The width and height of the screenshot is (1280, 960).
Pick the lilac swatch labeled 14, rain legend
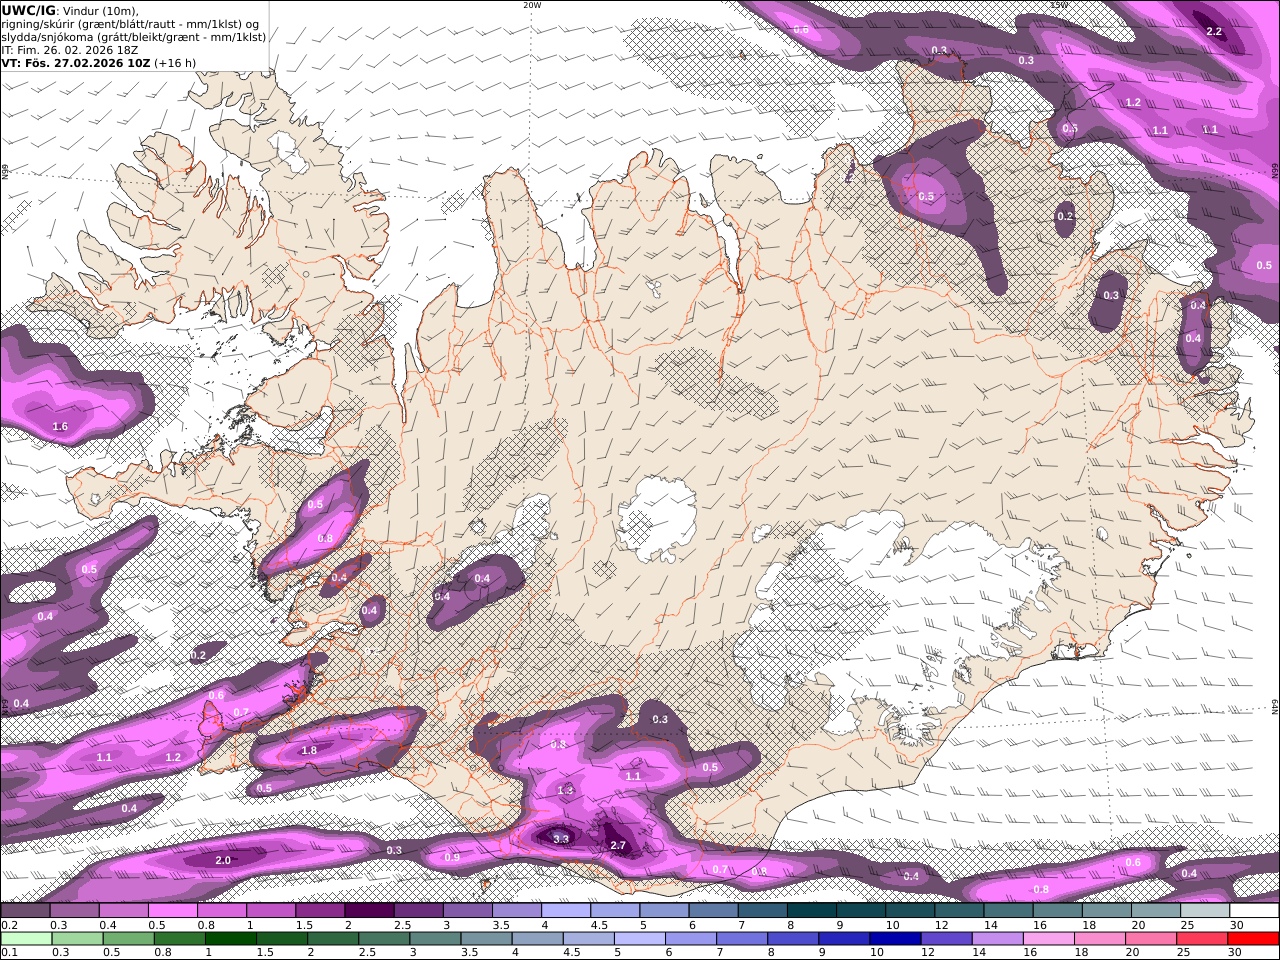[x=996, y=939]
